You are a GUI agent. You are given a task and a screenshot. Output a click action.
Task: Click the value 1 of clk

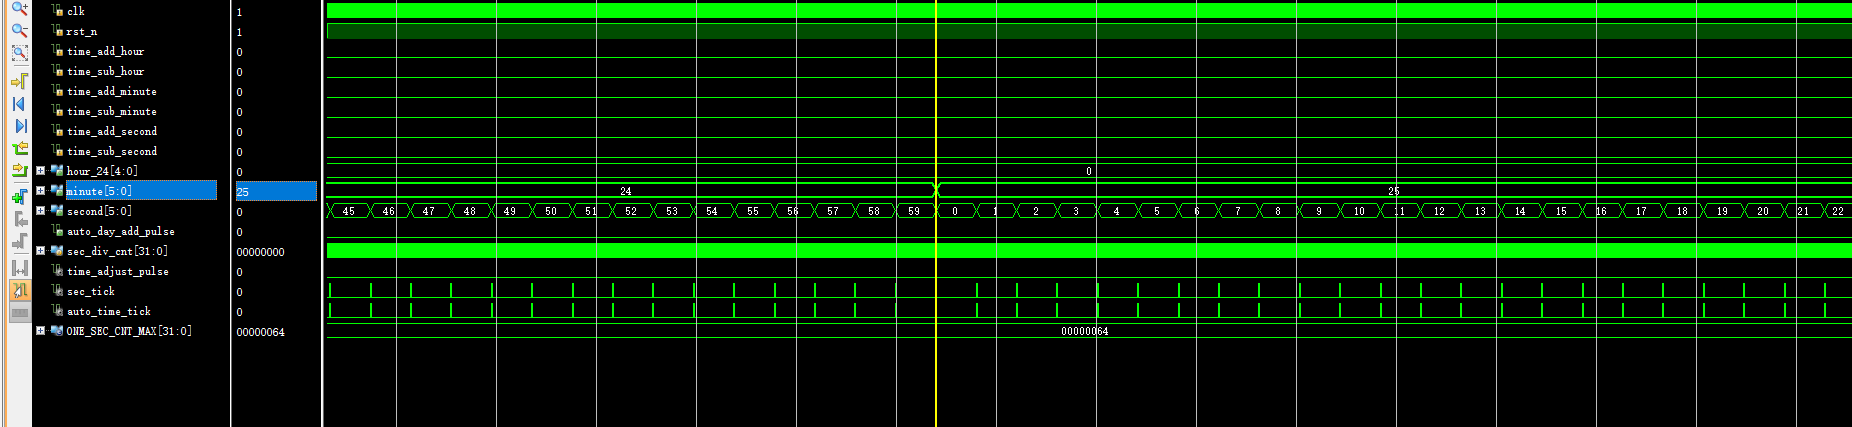coord(239,12)
